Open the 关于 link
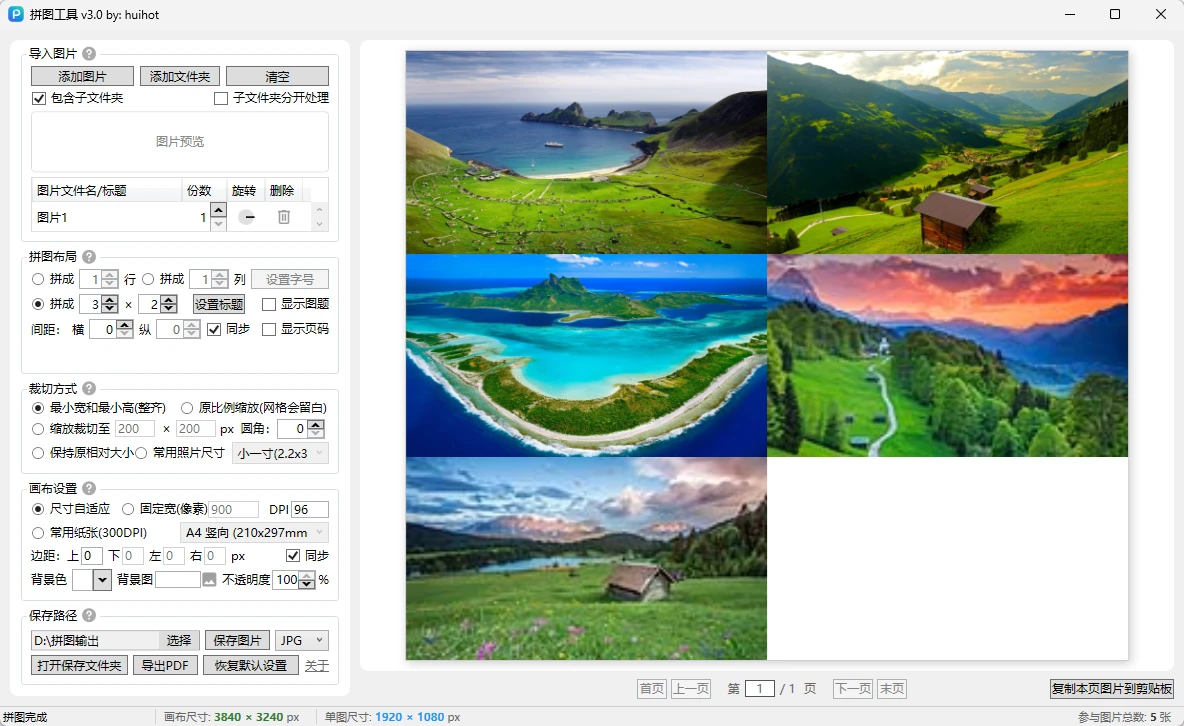This screenshot has height=726, width=1184. click(x=316, y=666)
